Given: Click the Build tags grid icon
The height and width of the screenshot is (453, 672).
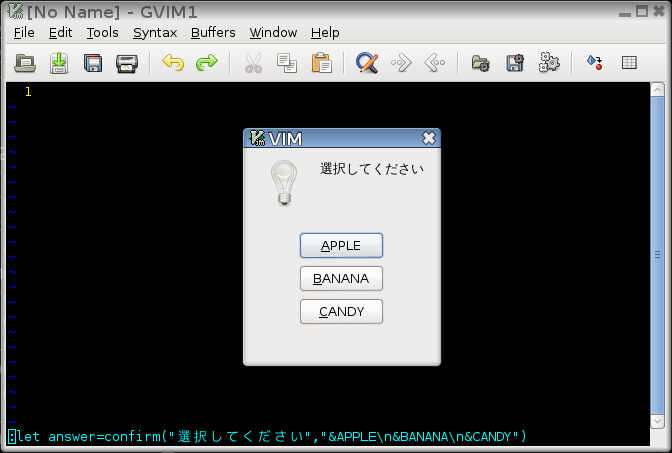Looking at the screenshot, I should click(629, 63).
